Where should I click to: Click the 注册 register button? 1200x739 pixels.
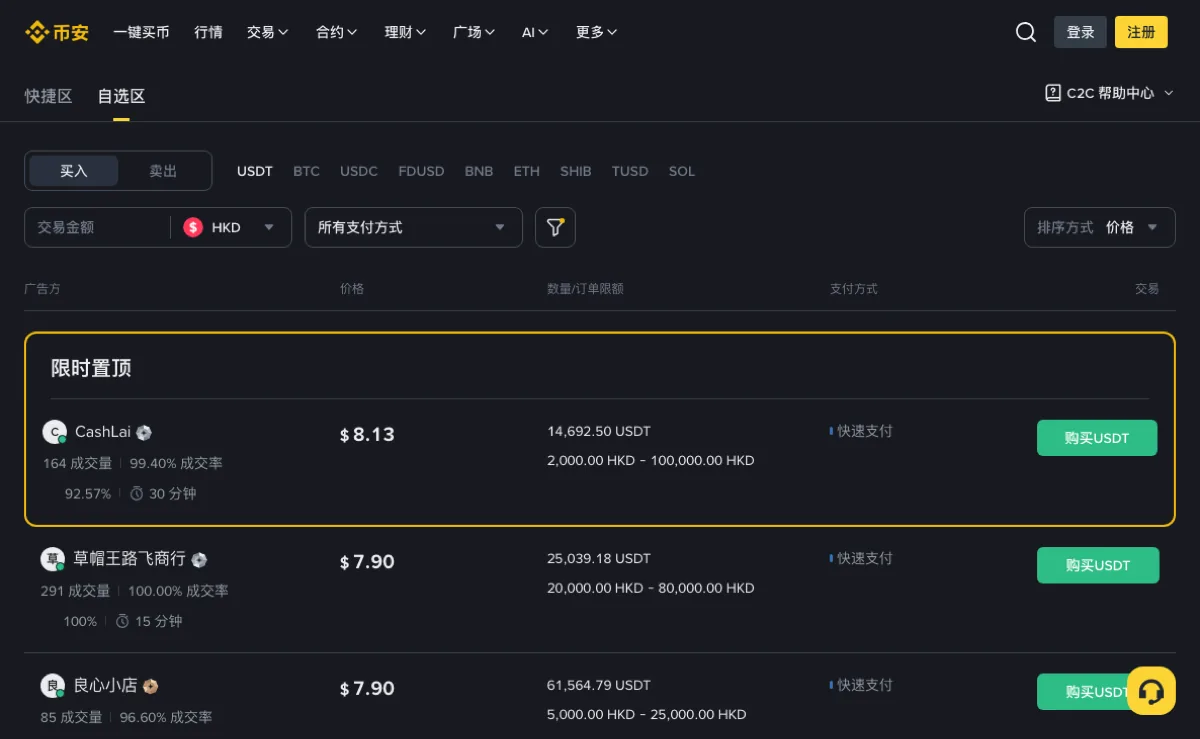pyautogui.click(x=1141, y=32)
